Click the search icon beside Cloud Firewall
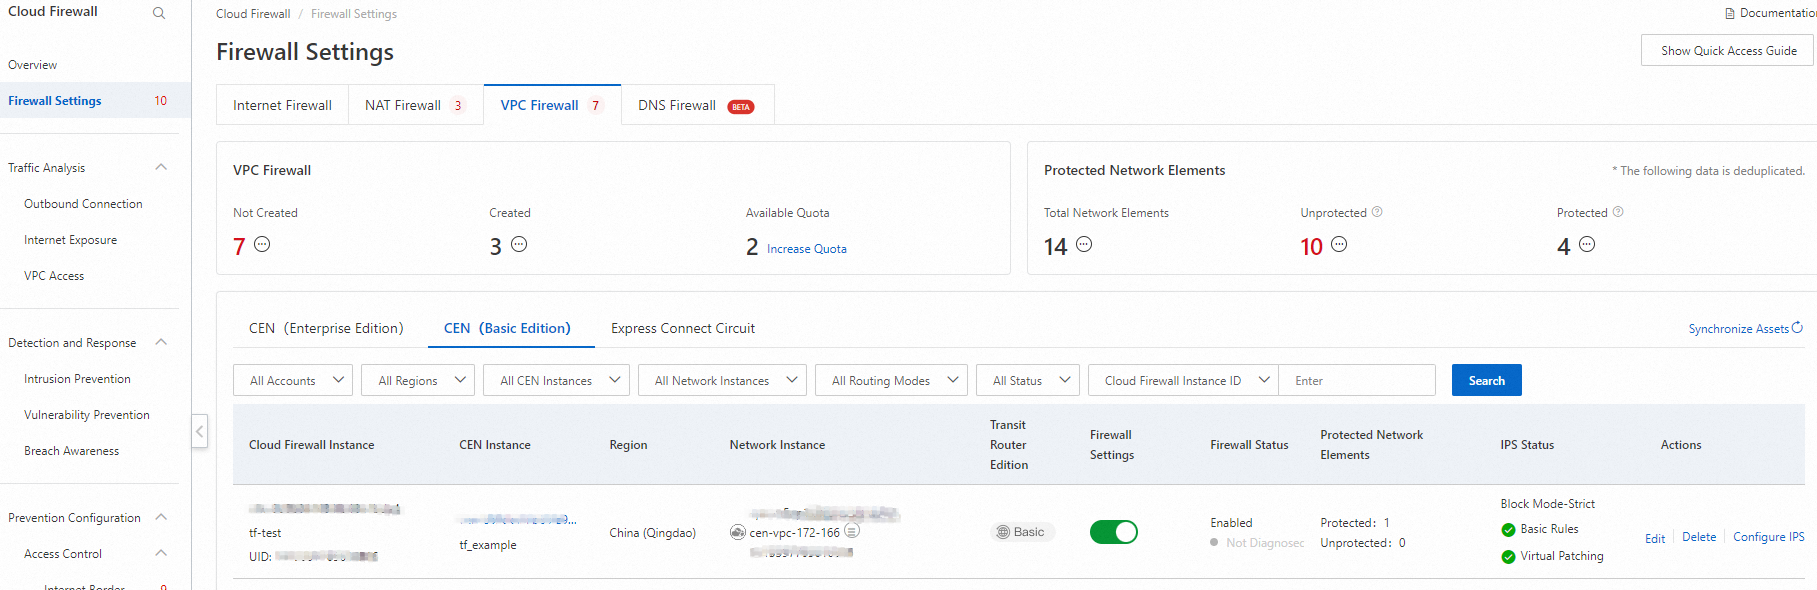The image size is (1817, 590). (159, 13)
